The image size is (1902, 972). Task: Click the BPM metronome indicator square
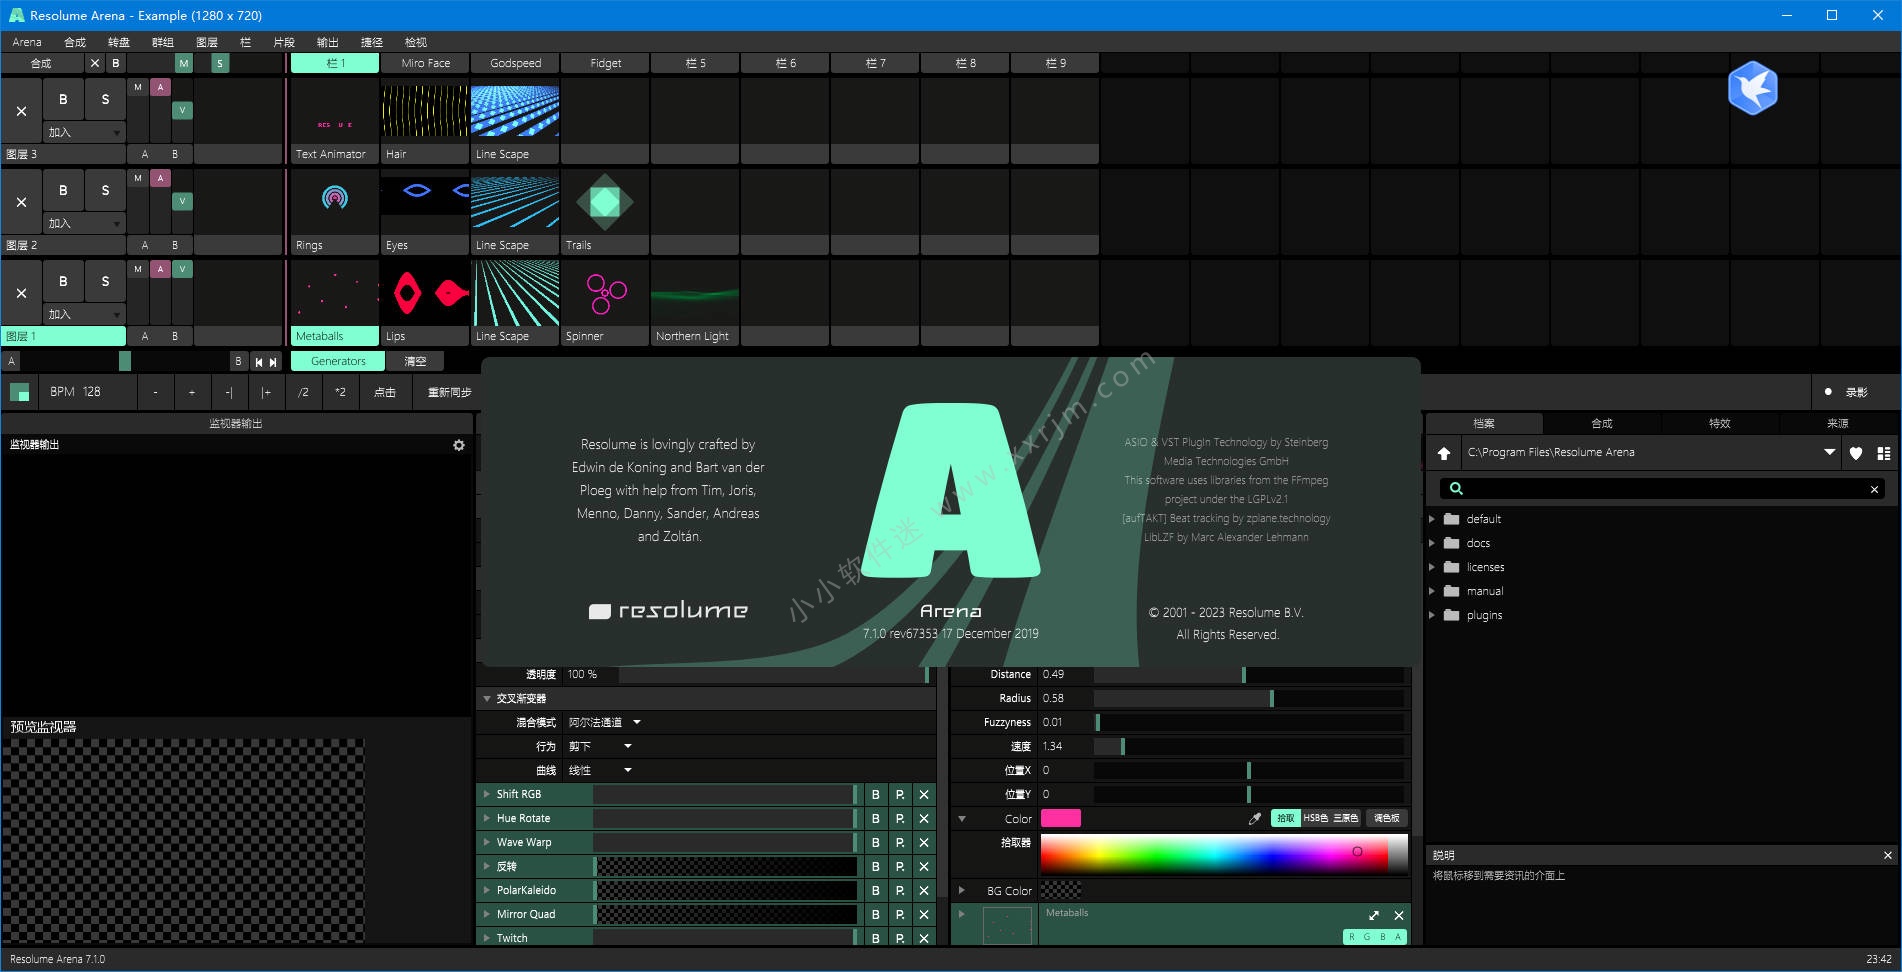20,392
